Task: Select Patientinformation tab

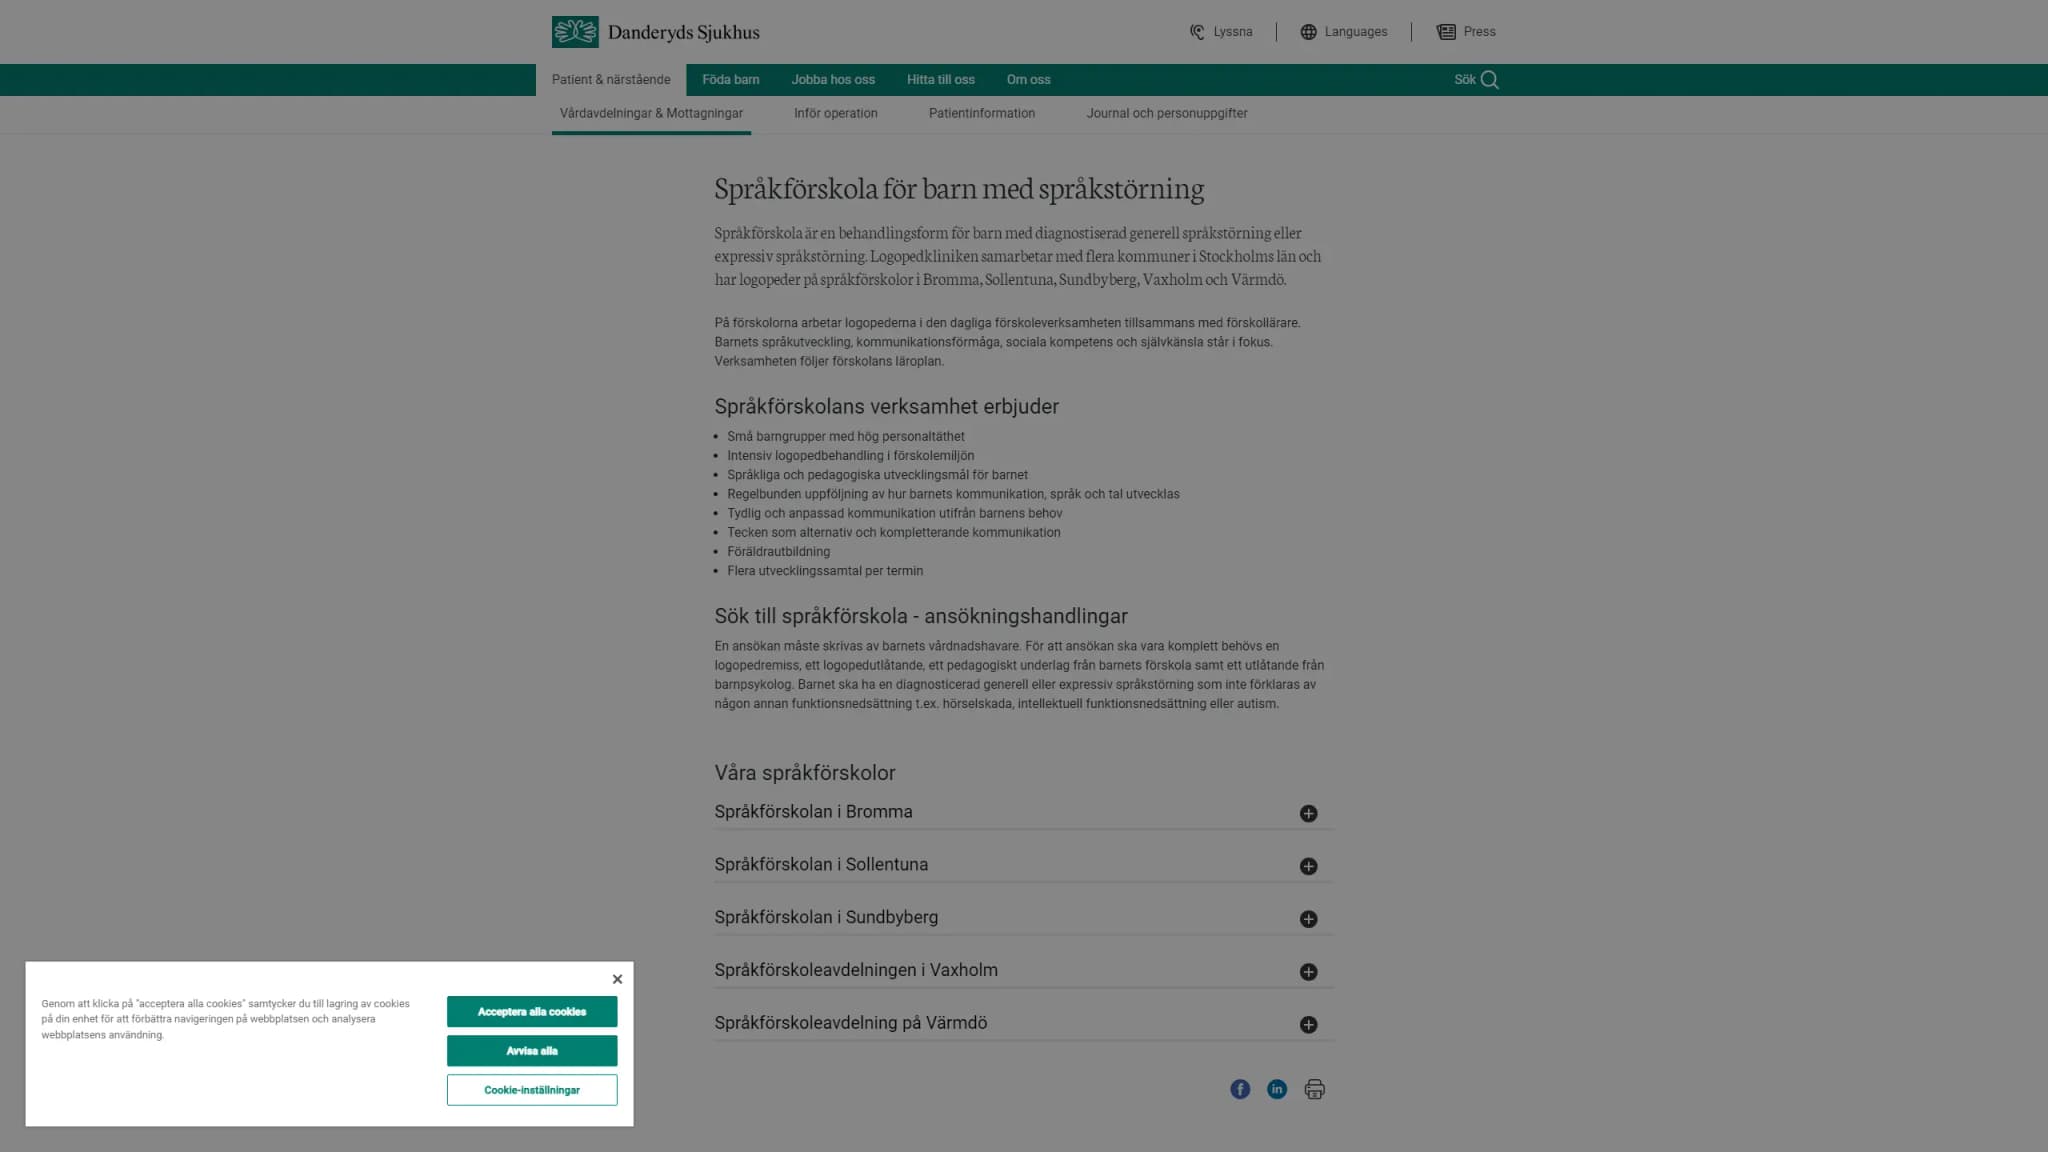Action: 982,114
